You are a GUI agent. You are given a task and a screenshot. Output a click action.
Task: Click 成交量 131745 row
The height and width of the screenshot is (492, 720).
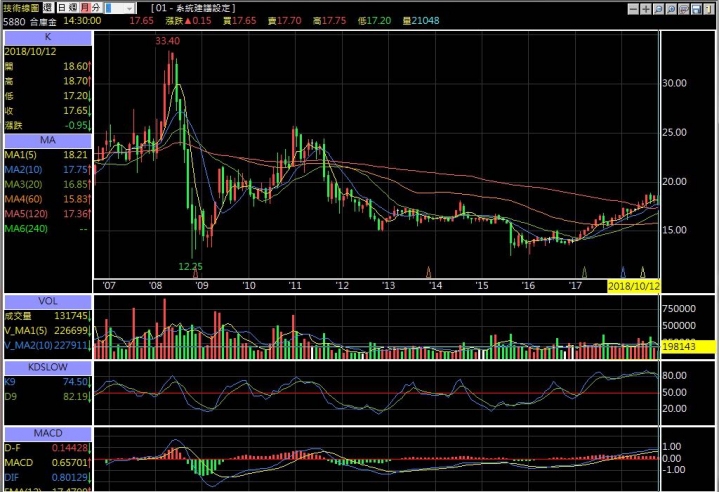coord(48,316)
